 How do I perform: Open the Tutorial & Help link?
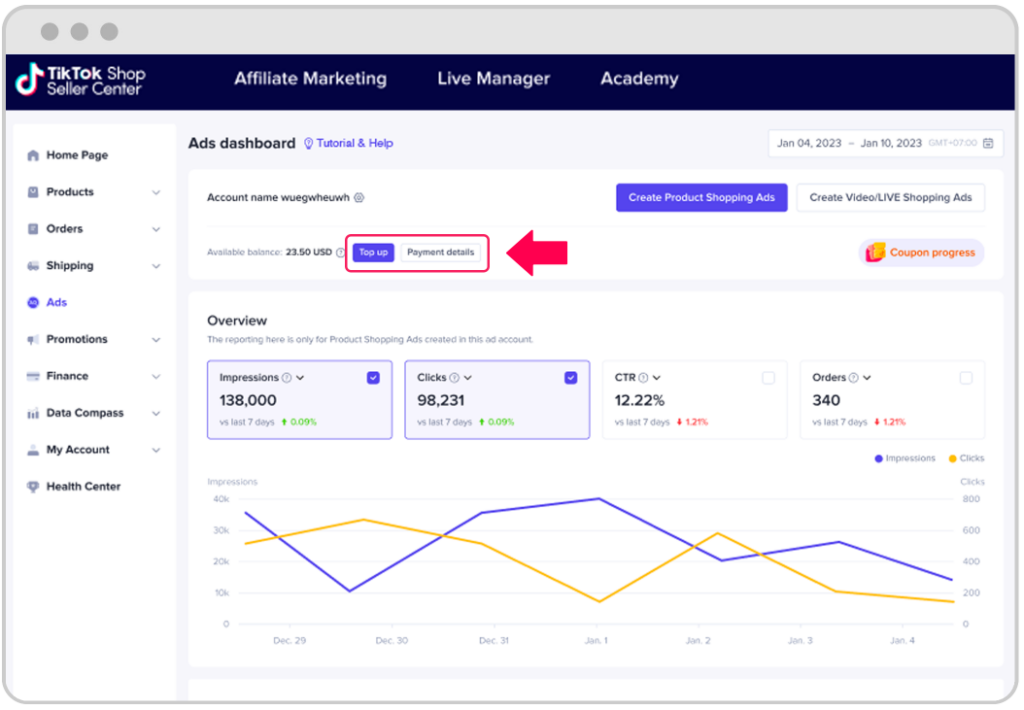coord(355,144)
